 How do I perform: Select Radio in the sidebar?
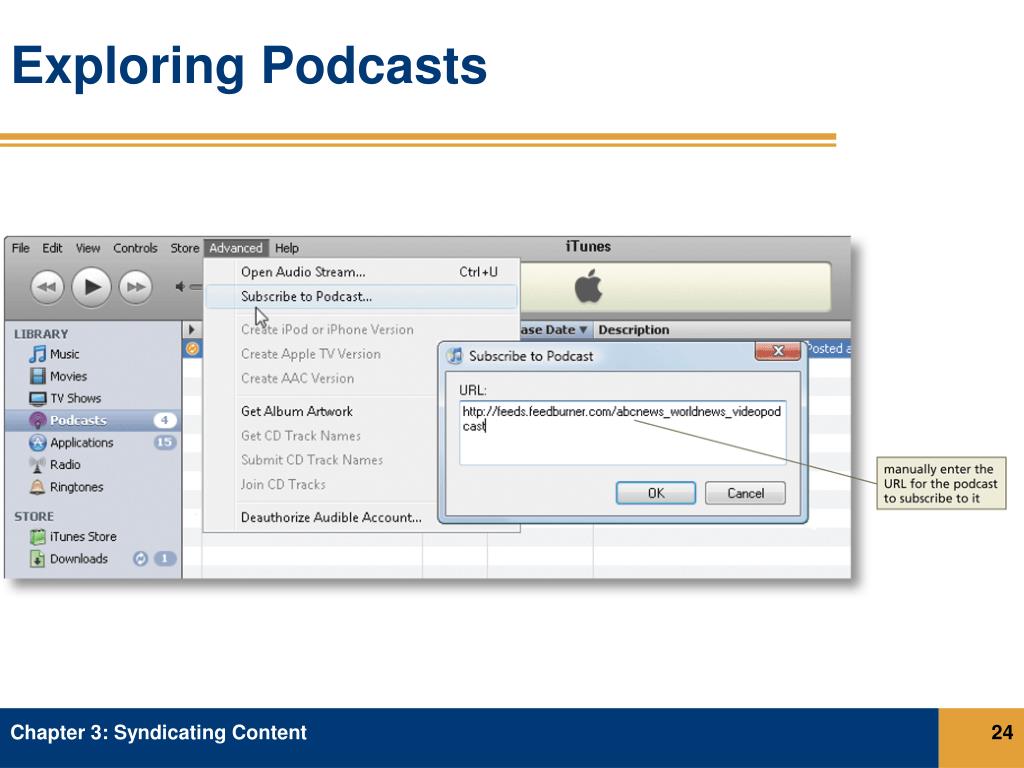[x=93, y=465]
